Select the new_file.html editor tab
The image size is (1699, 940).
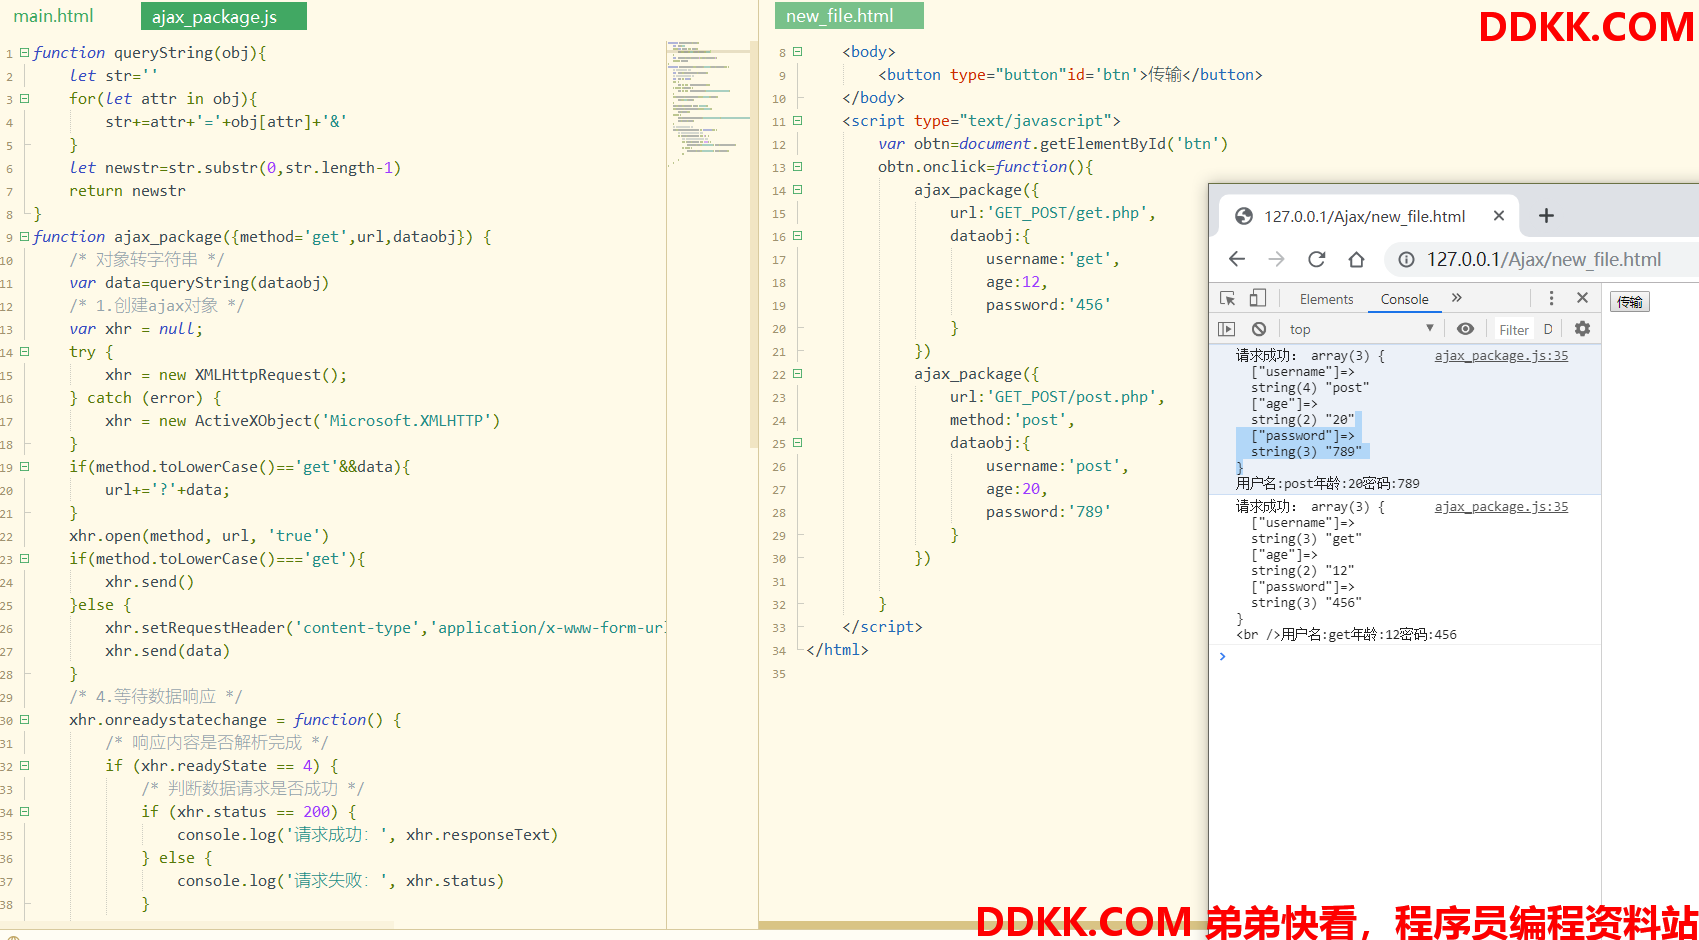(x=849, y=16)
